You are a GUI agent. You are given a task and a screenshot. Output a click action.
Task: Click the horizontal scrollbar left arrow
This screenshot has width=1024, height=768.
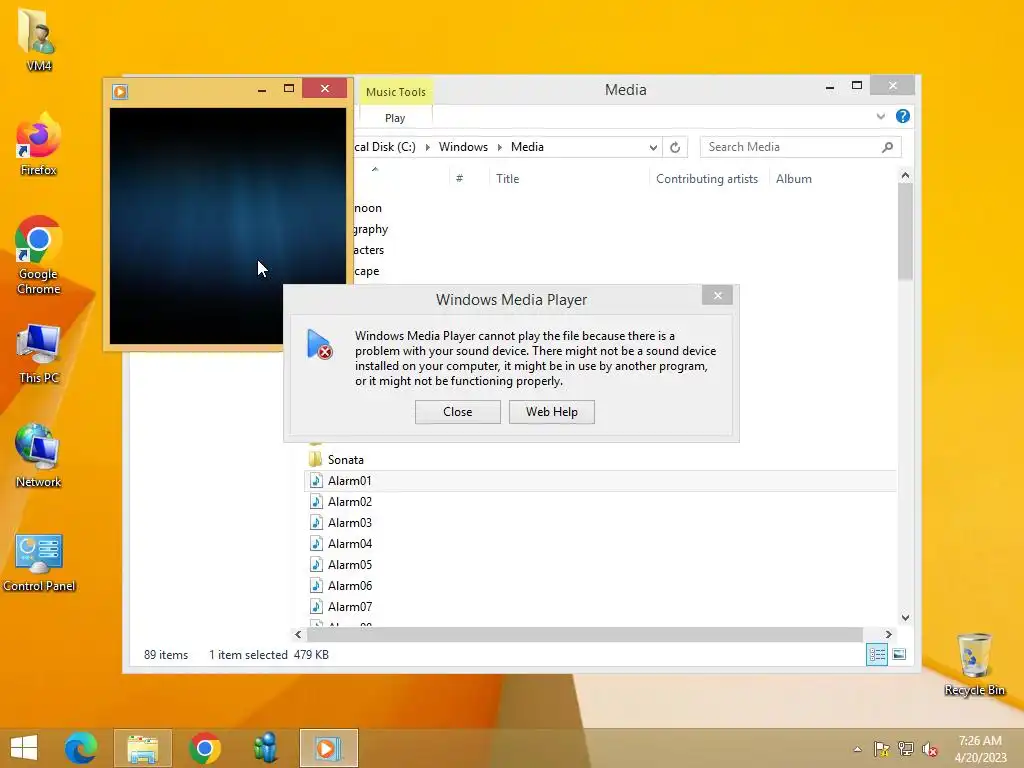click(298, 634)
